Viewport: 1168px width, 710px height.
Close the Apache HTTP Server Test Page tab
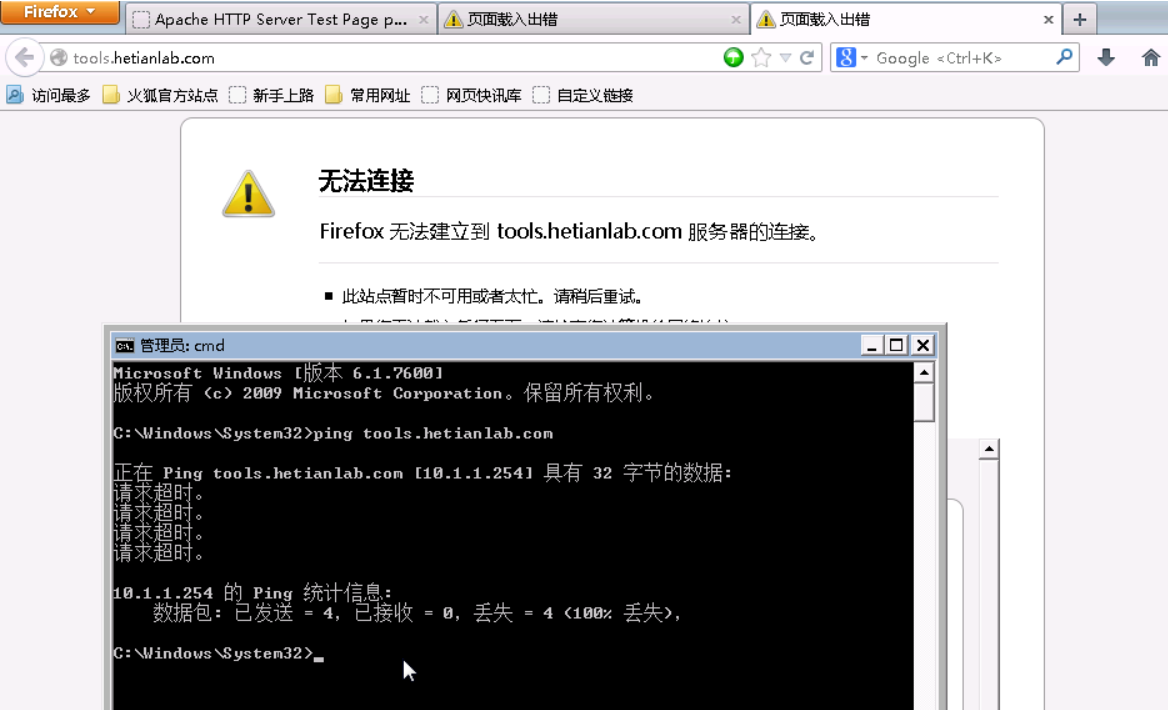click(x=423, y=20)
